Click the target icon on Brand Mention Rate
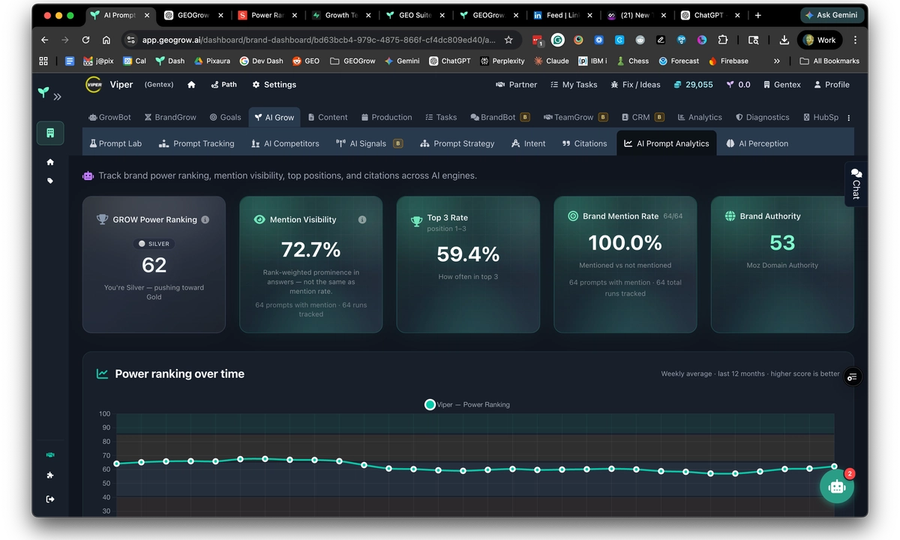The image size is (900, 540). (x=573, y=216)
